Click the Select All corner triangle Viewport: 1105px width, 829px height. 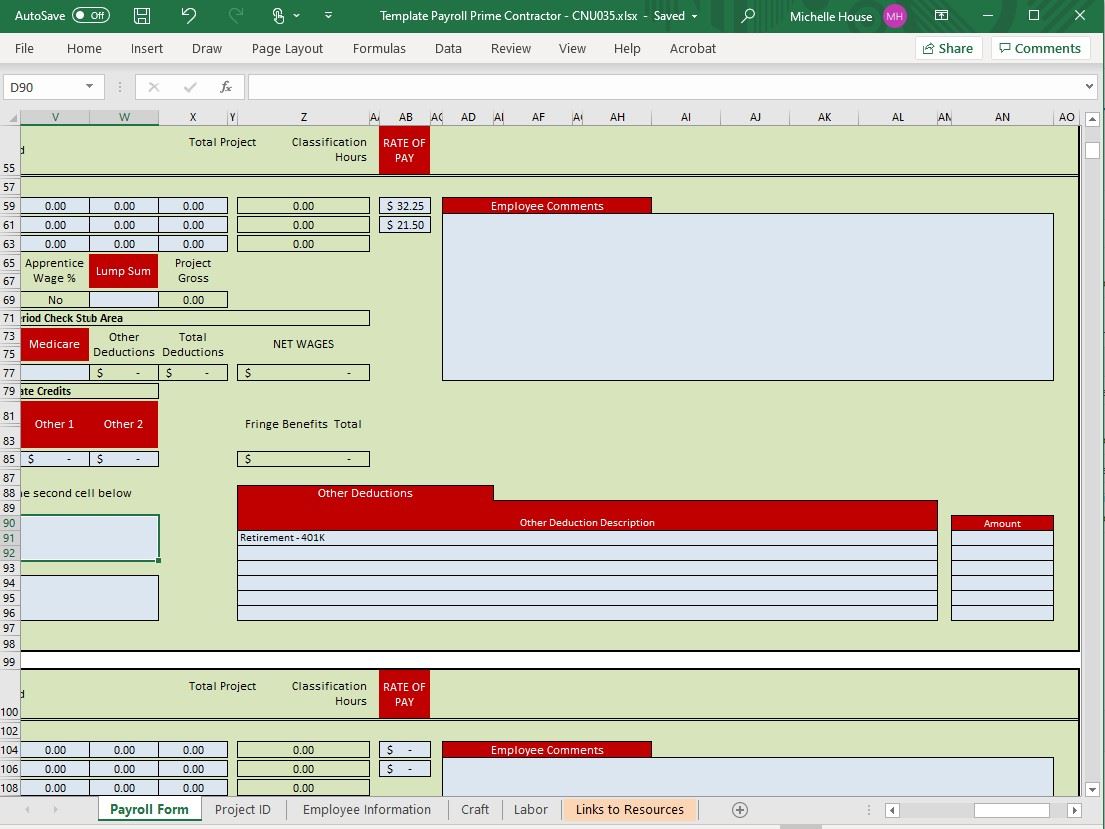11,117
